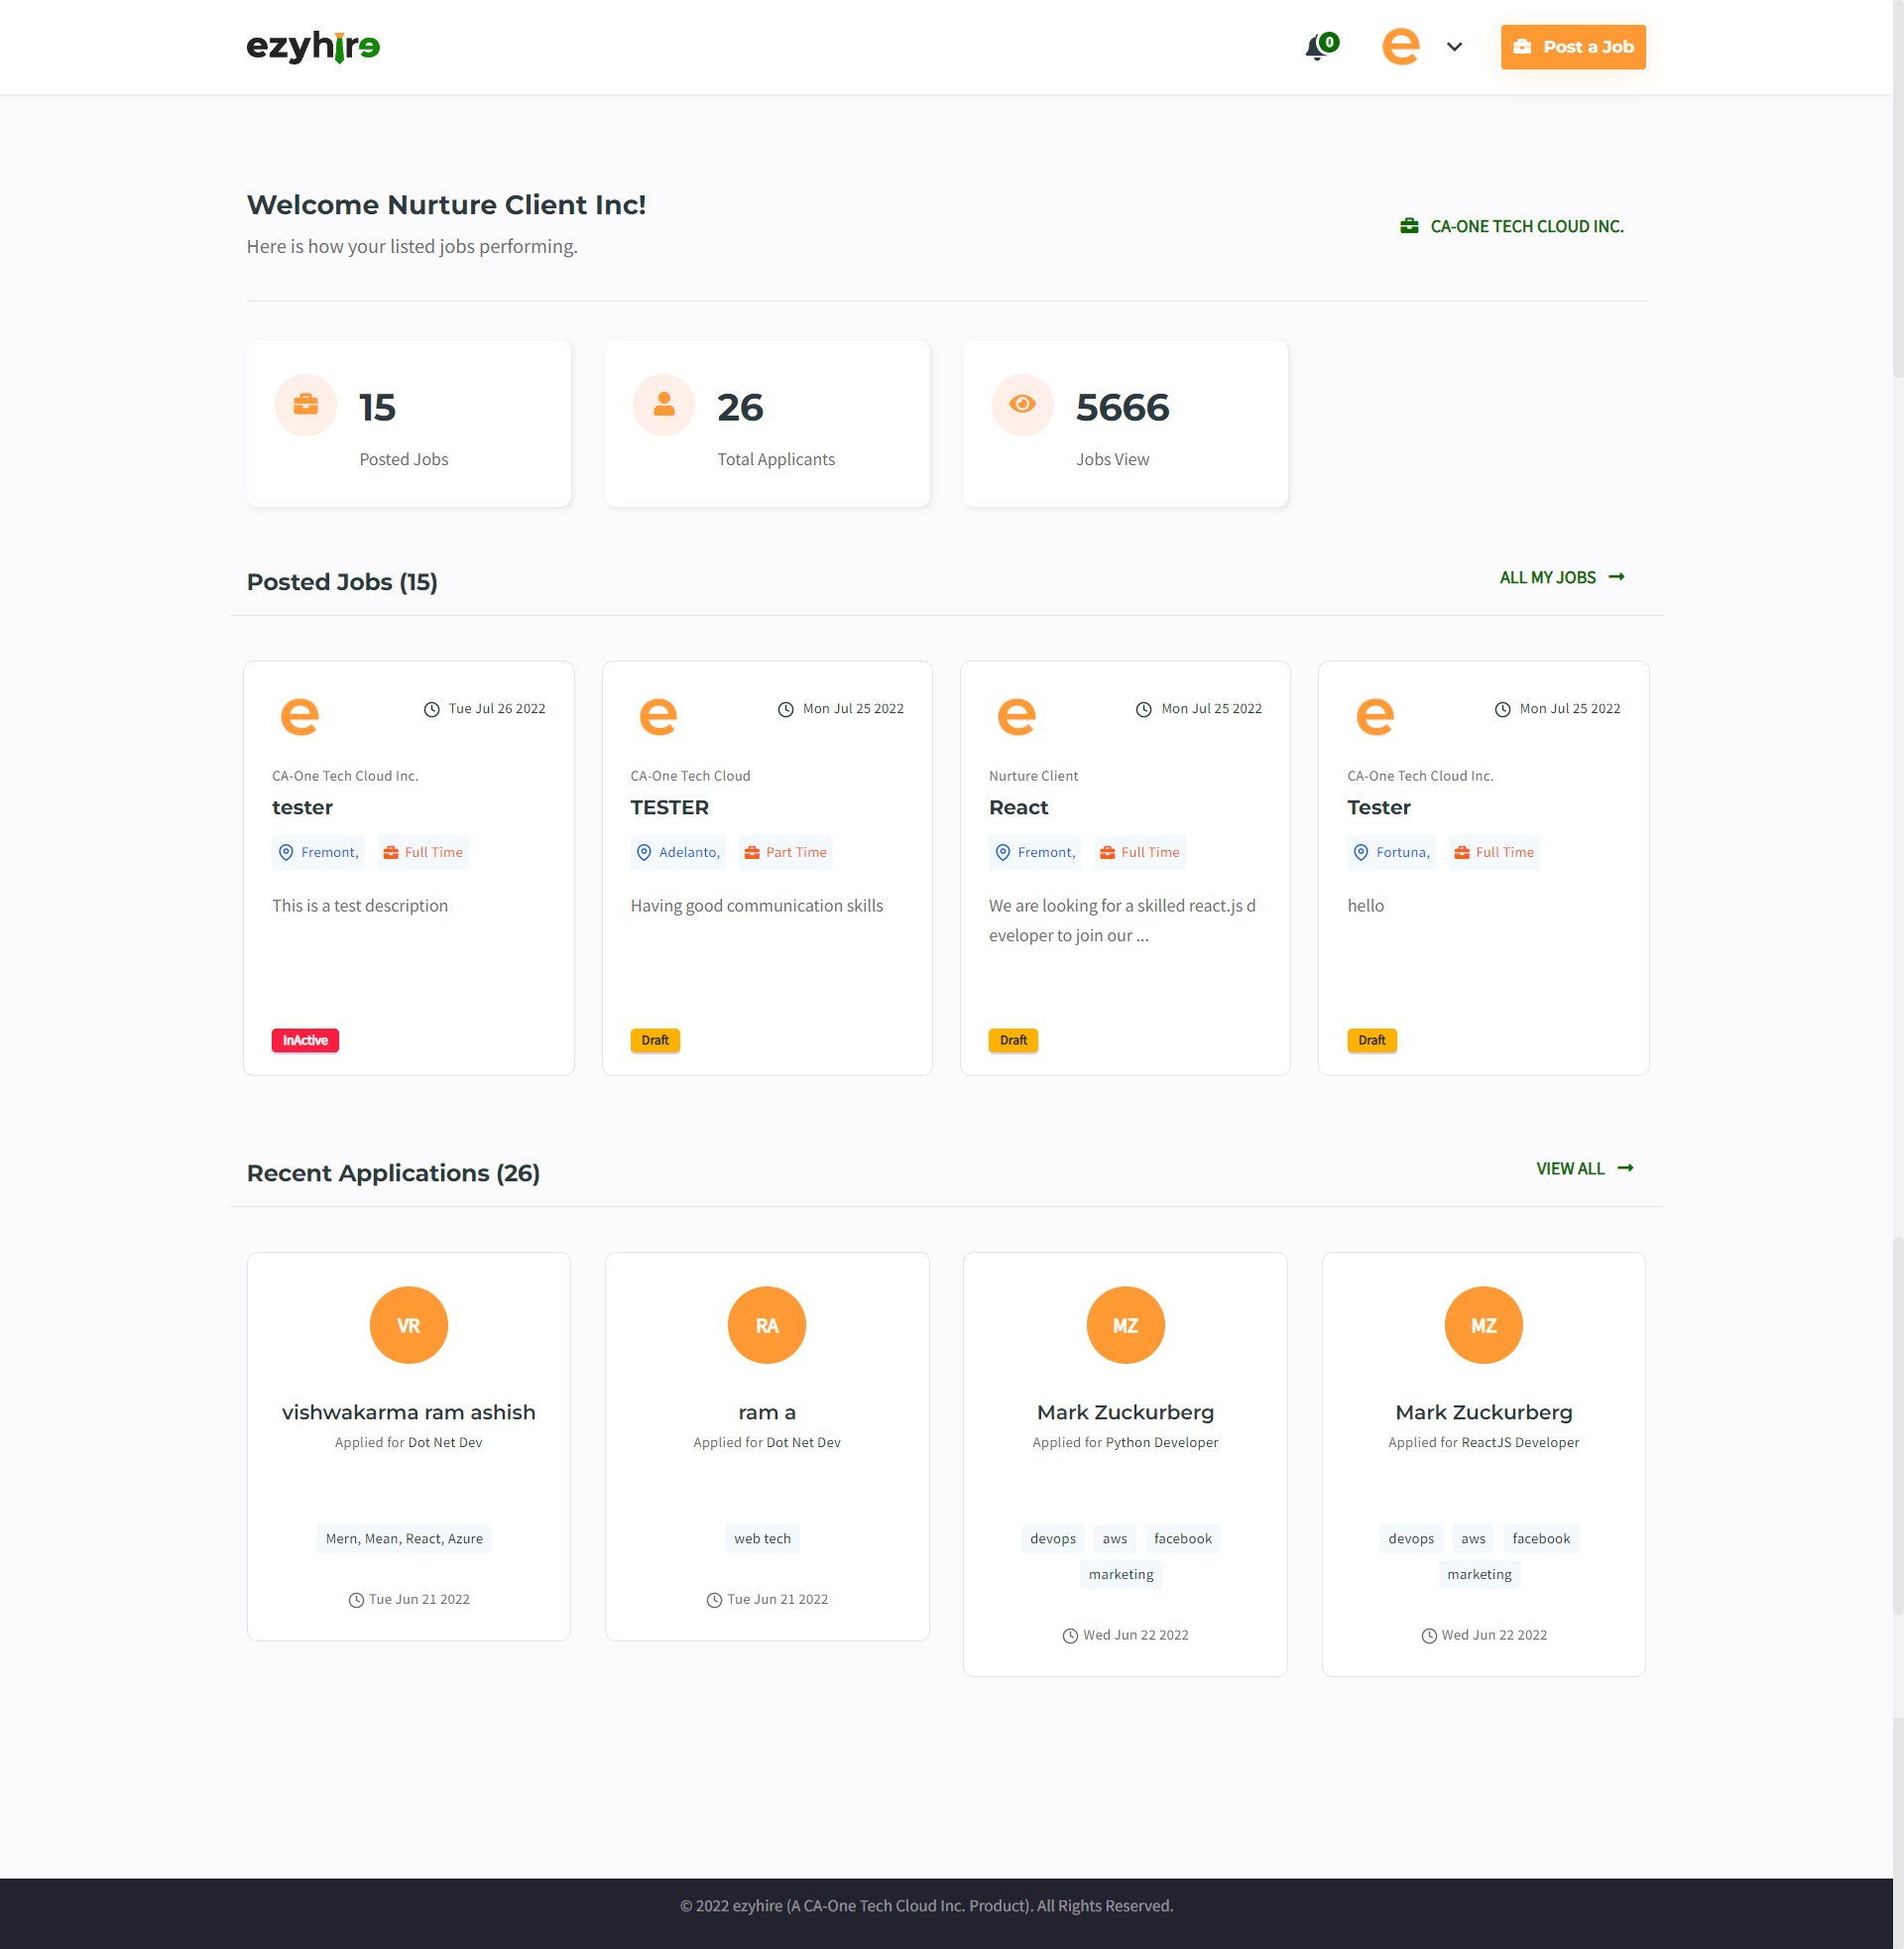
Task: Expand ALL MY JOBS with the arrow link
Action: pos(1560,577)
